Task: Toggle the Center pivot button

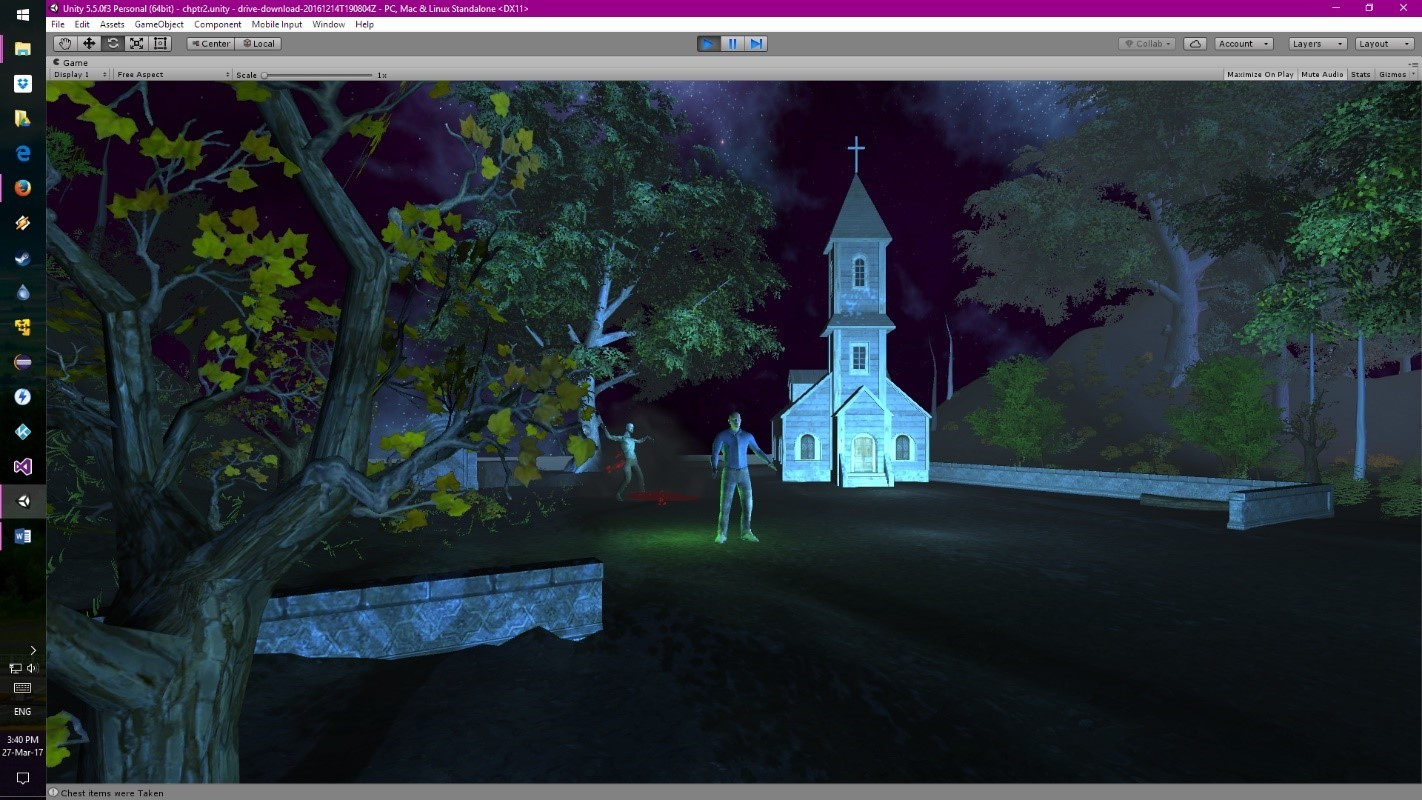Action: [x=210, y=44]
